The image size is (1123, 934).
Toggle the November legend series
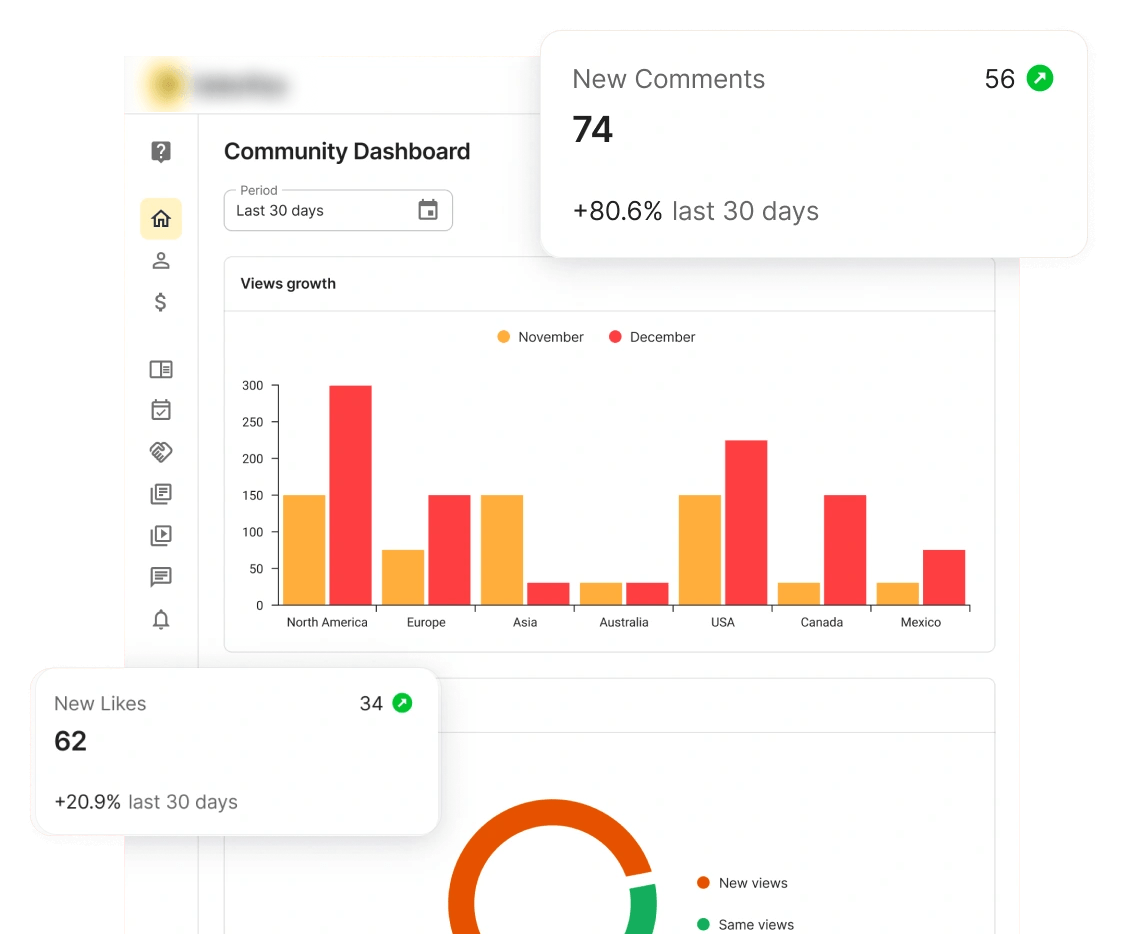click(541, 337)
